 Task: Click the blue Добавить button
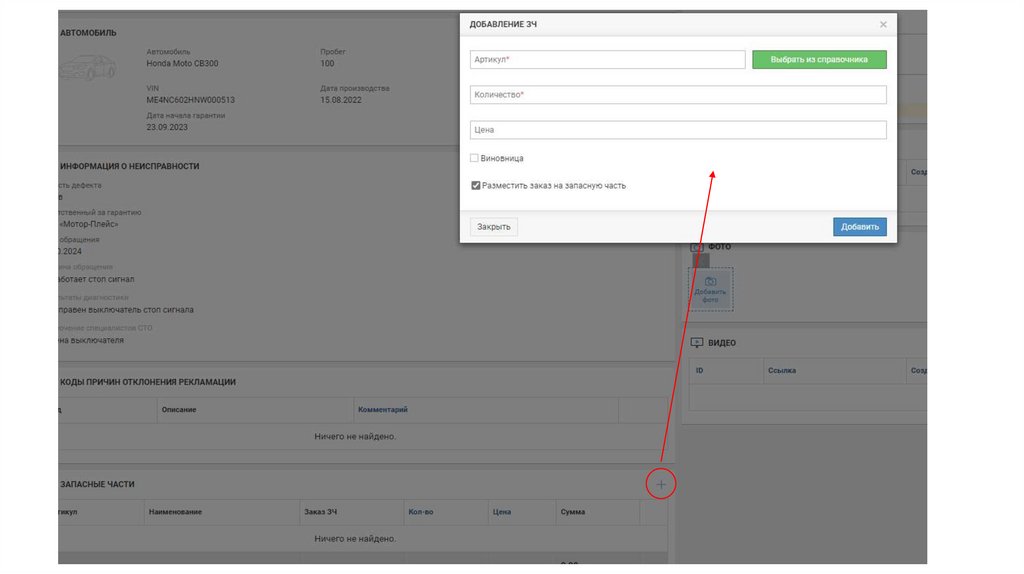tap(859, 227)
